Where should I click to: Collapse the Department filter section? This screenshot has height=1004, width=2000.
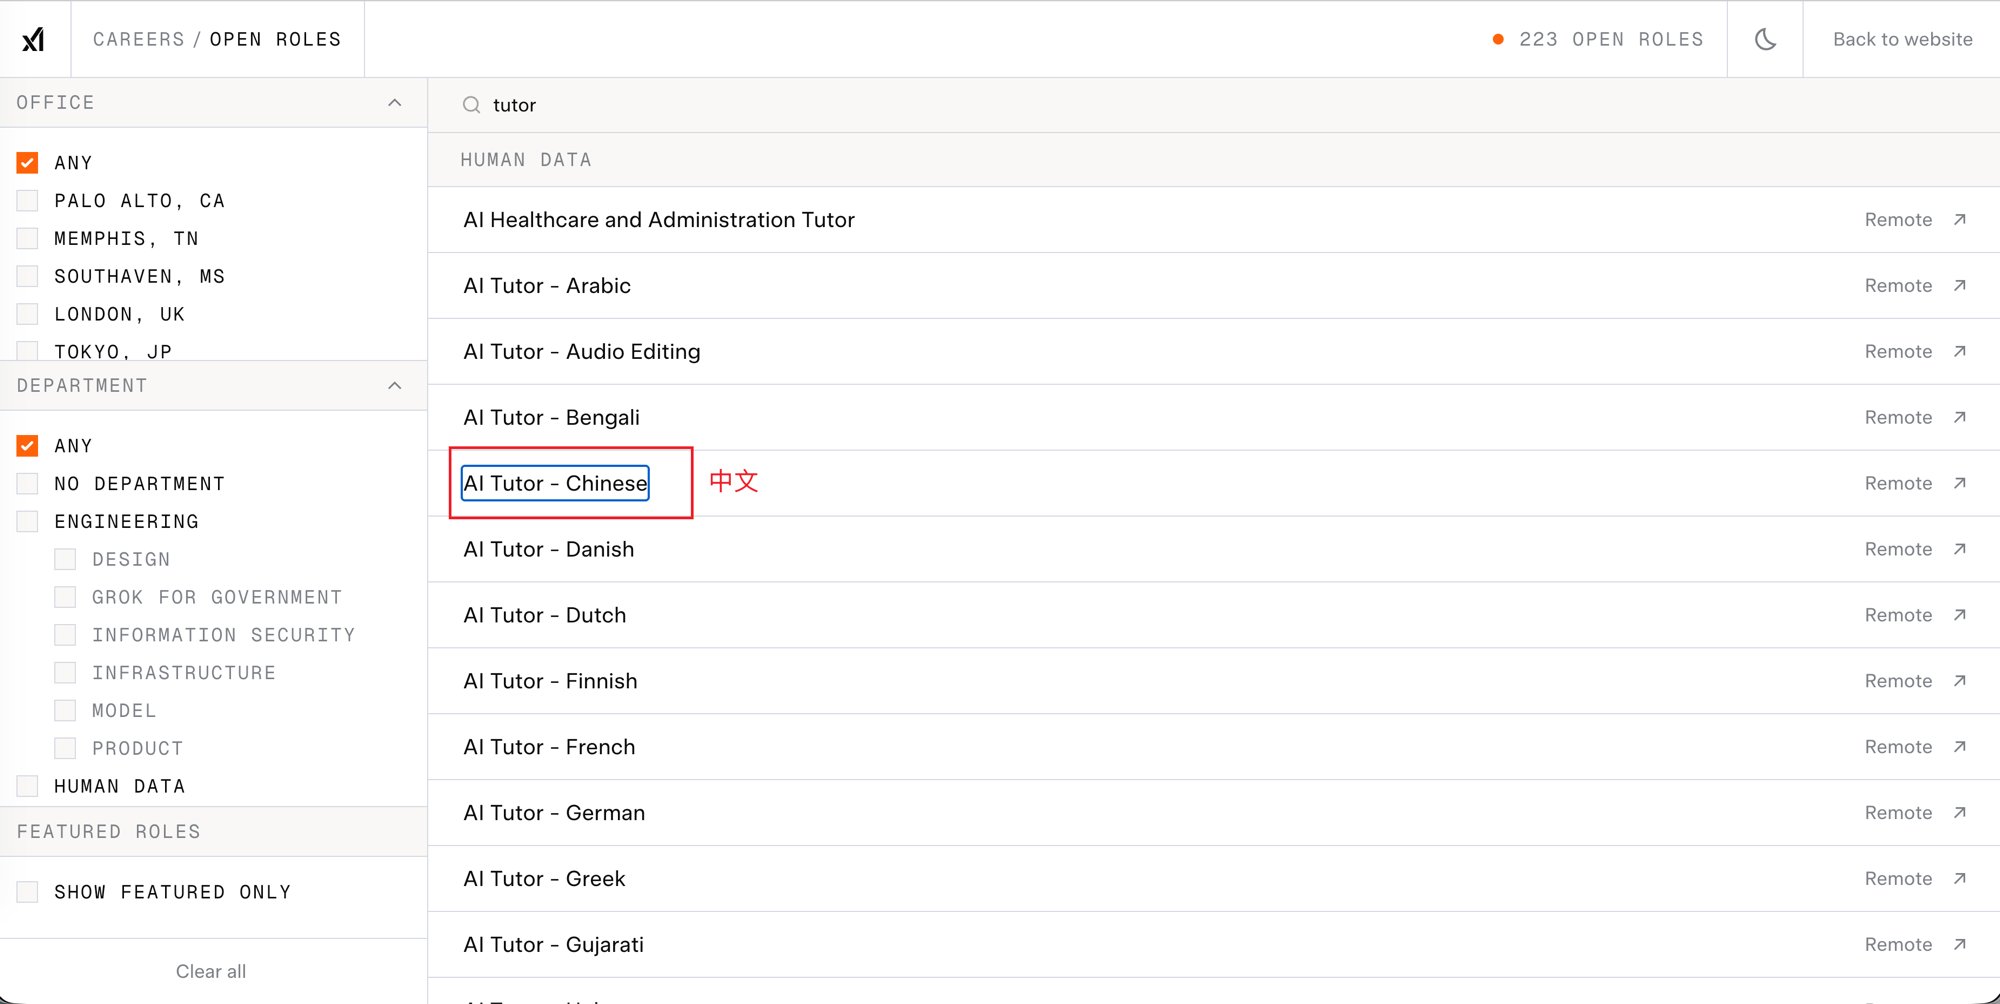[x=395, y=386]
